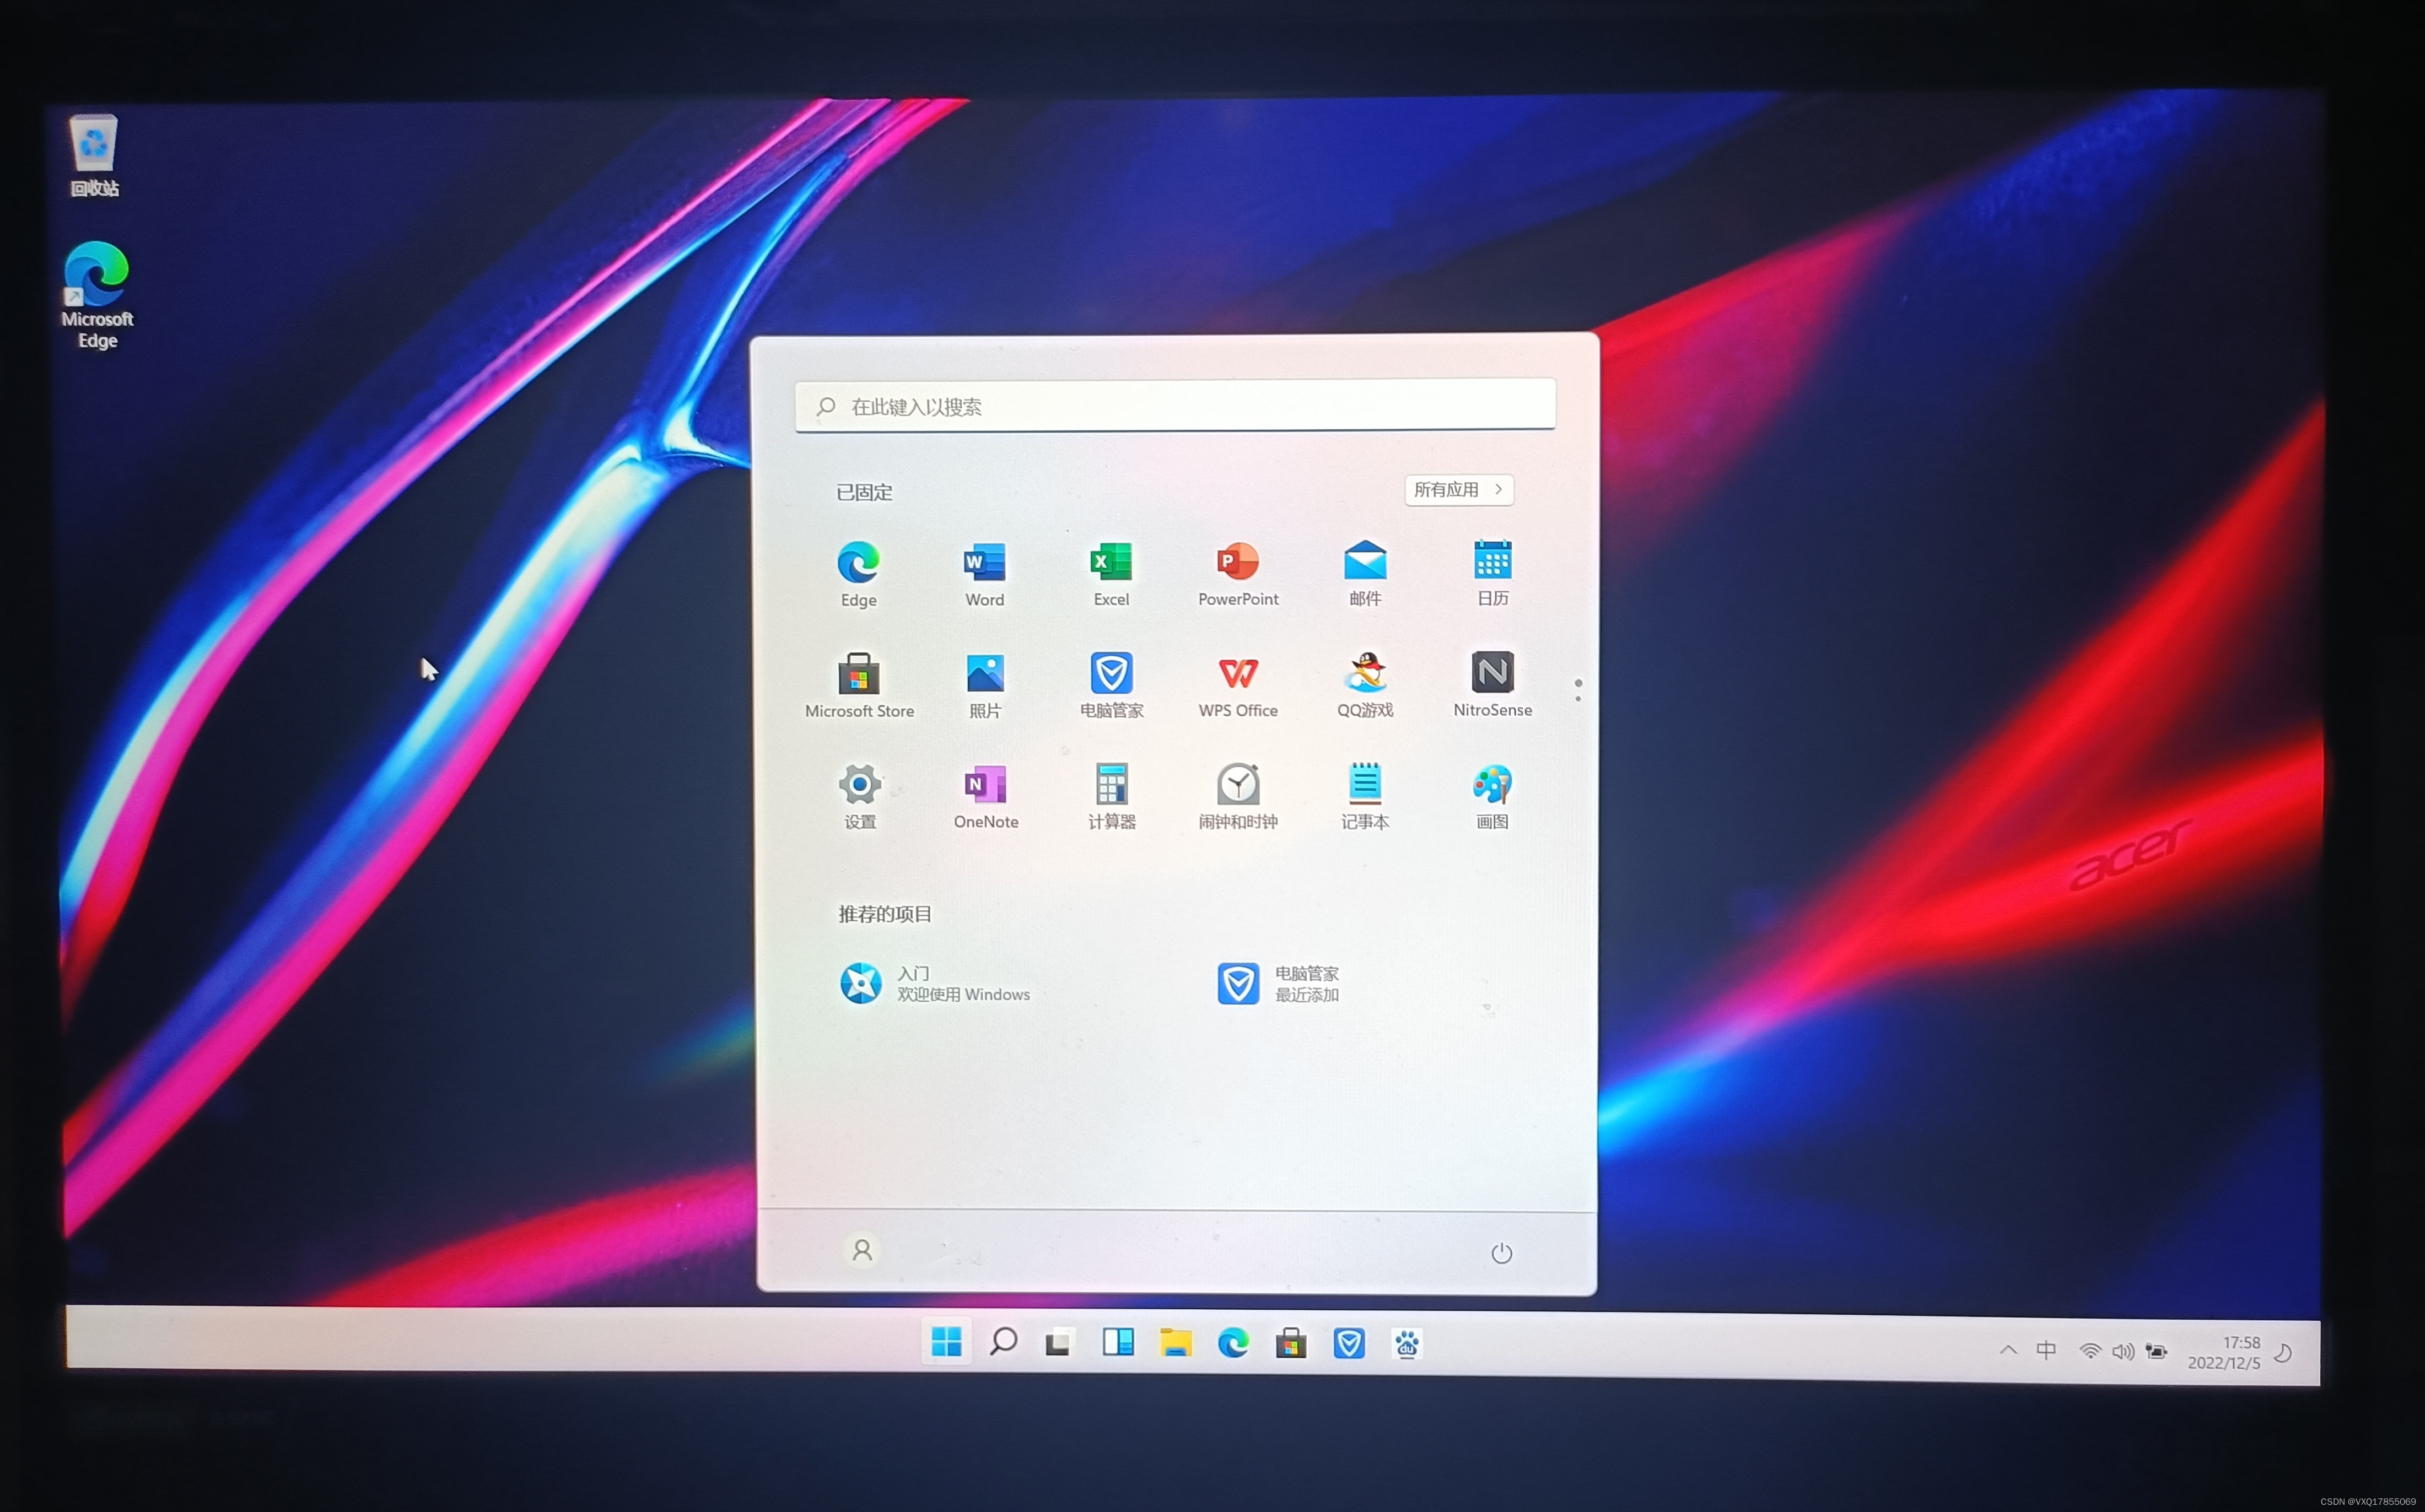Open File Explorer on taskbar
Image resolution: width=2425 pixels, height=1512 pixels.
click(x=1175, y=1343)
